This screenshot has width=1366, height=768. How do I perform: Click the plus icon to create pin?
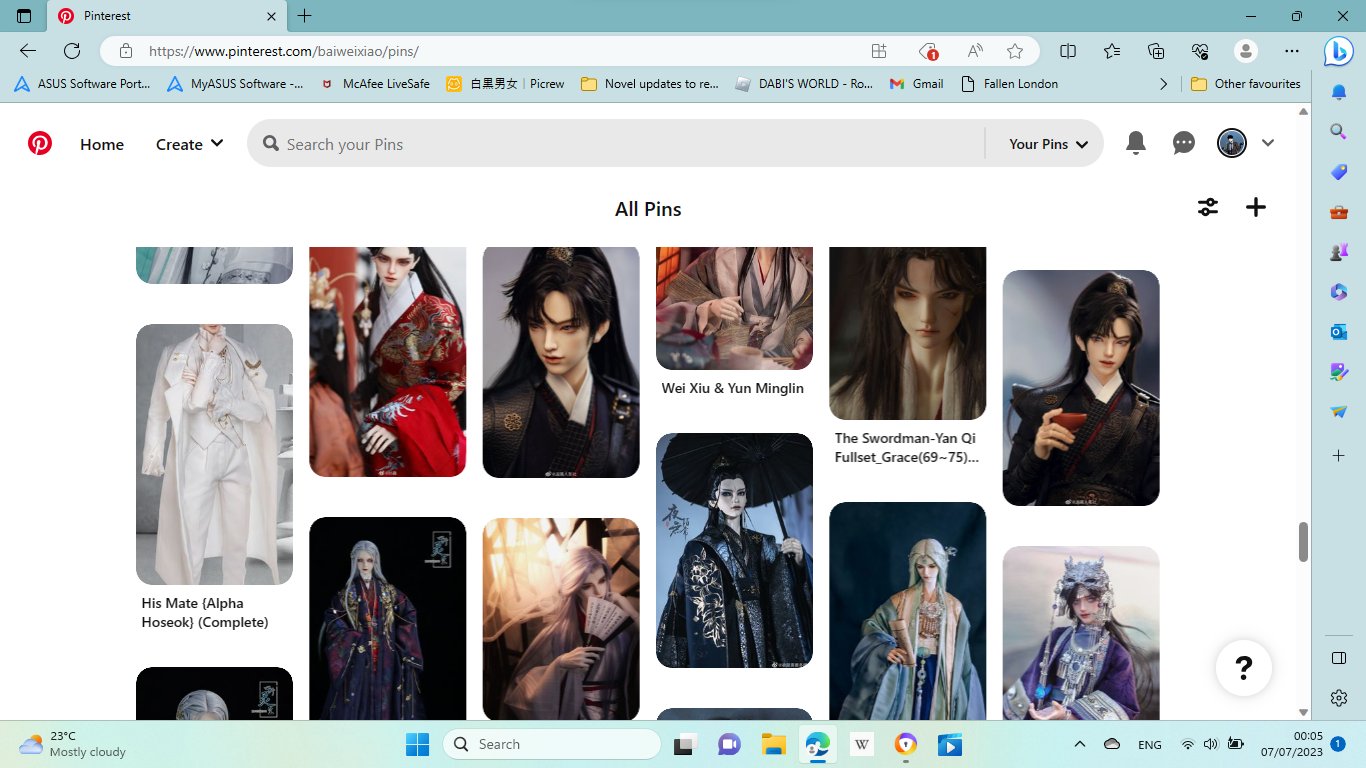click(1256, 207)
